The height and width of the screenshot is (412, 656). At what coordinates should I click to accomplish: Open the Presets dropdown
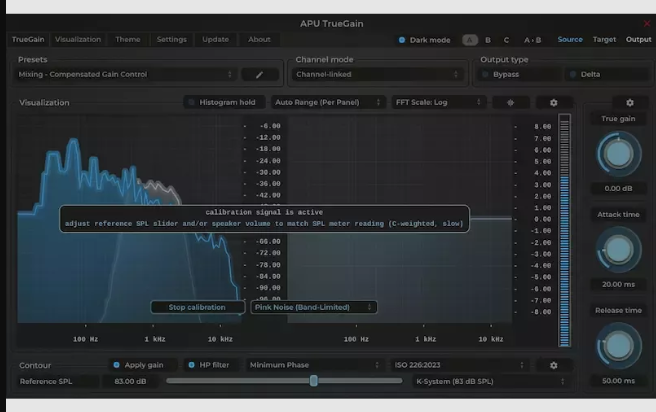click(126, 74)
